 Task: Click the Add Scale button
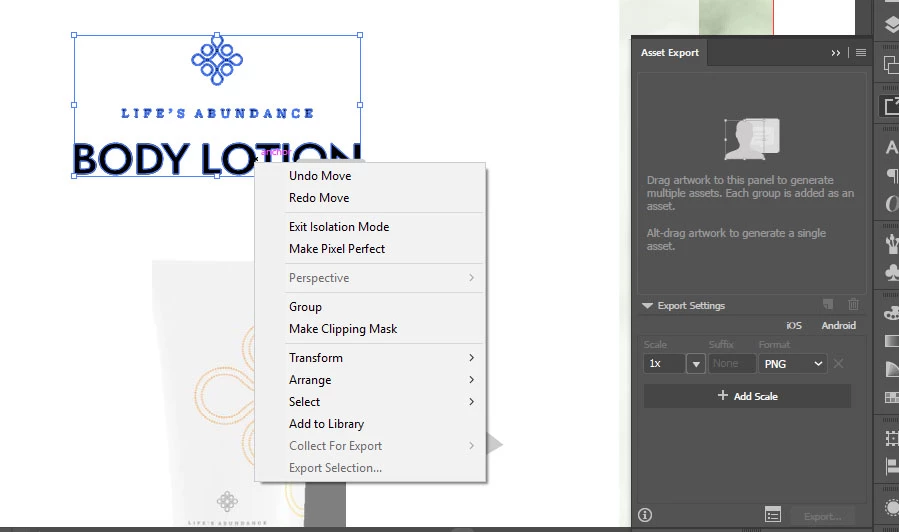748,396
